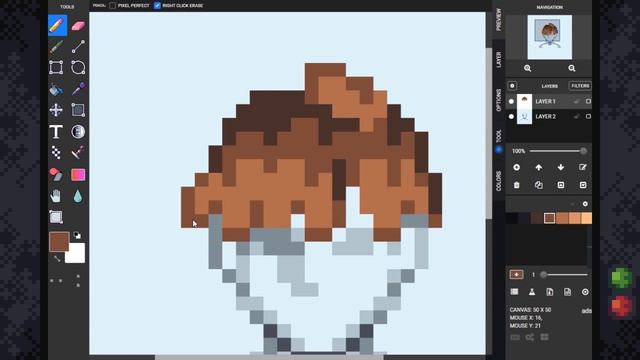The image size is (640, 360).
Task: Open the frames panel icon
Action: [514, 291]
